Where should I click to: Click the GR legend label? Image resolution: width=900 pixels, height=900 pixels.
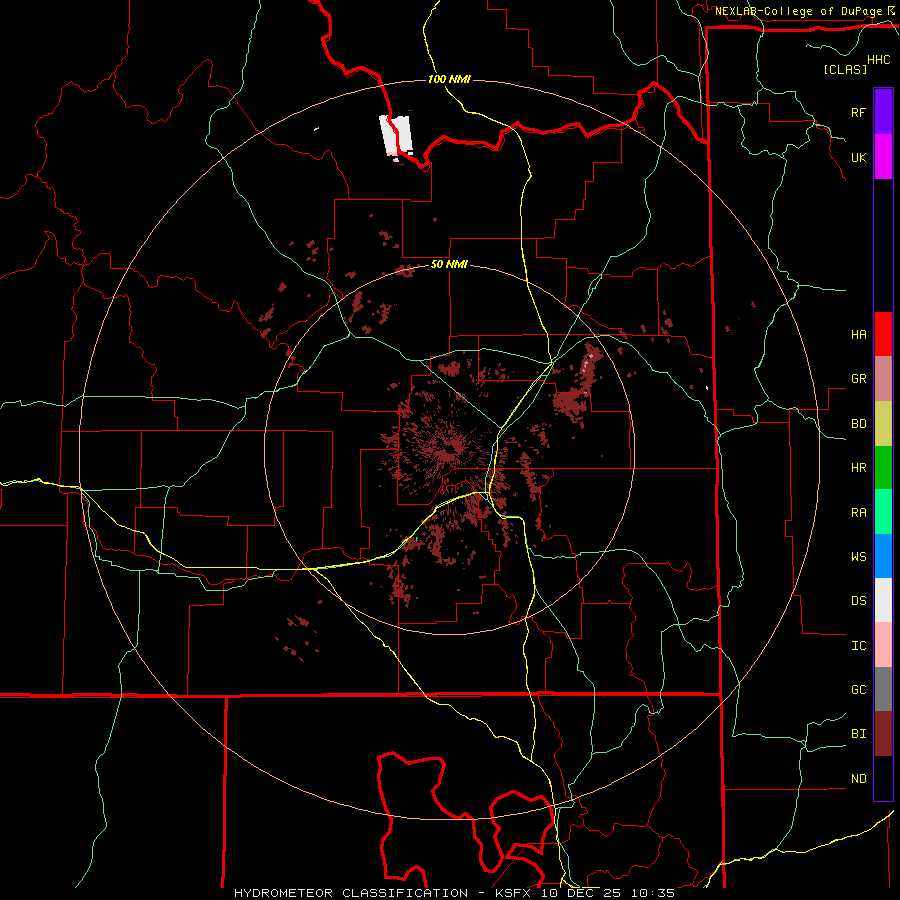click(858, 379)
